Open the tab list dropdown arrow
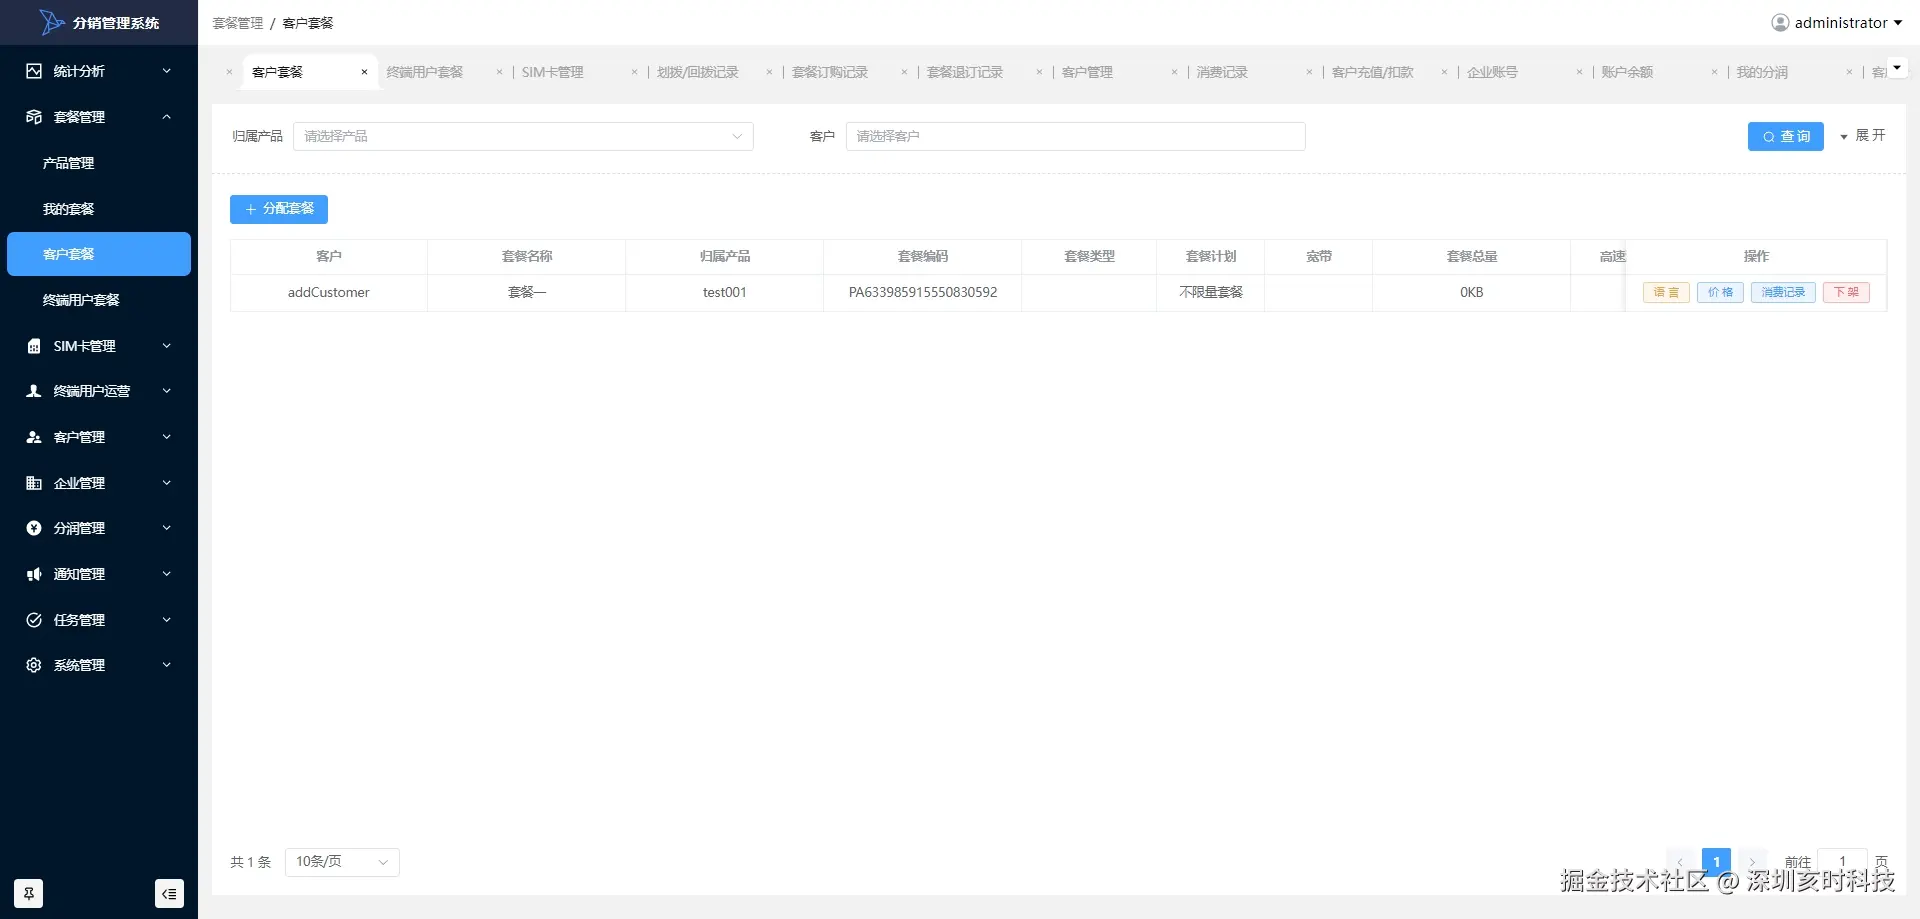 point(1897,68)
